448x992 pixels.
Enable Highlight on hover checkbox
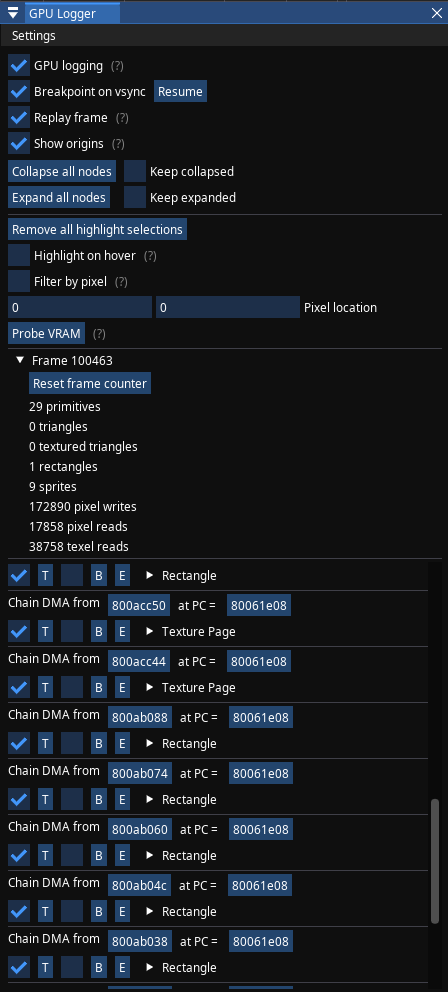(19, 256)
